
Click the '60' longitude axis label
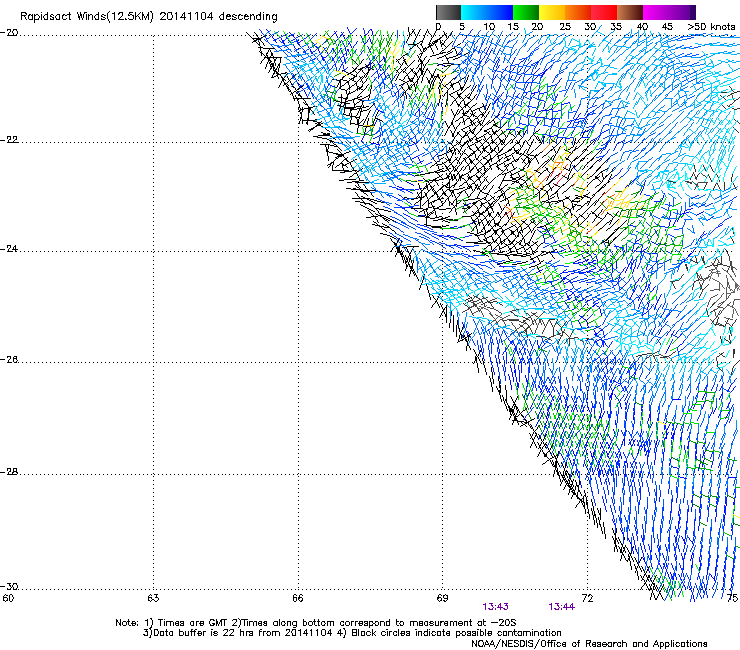click(x=8, y=599)
